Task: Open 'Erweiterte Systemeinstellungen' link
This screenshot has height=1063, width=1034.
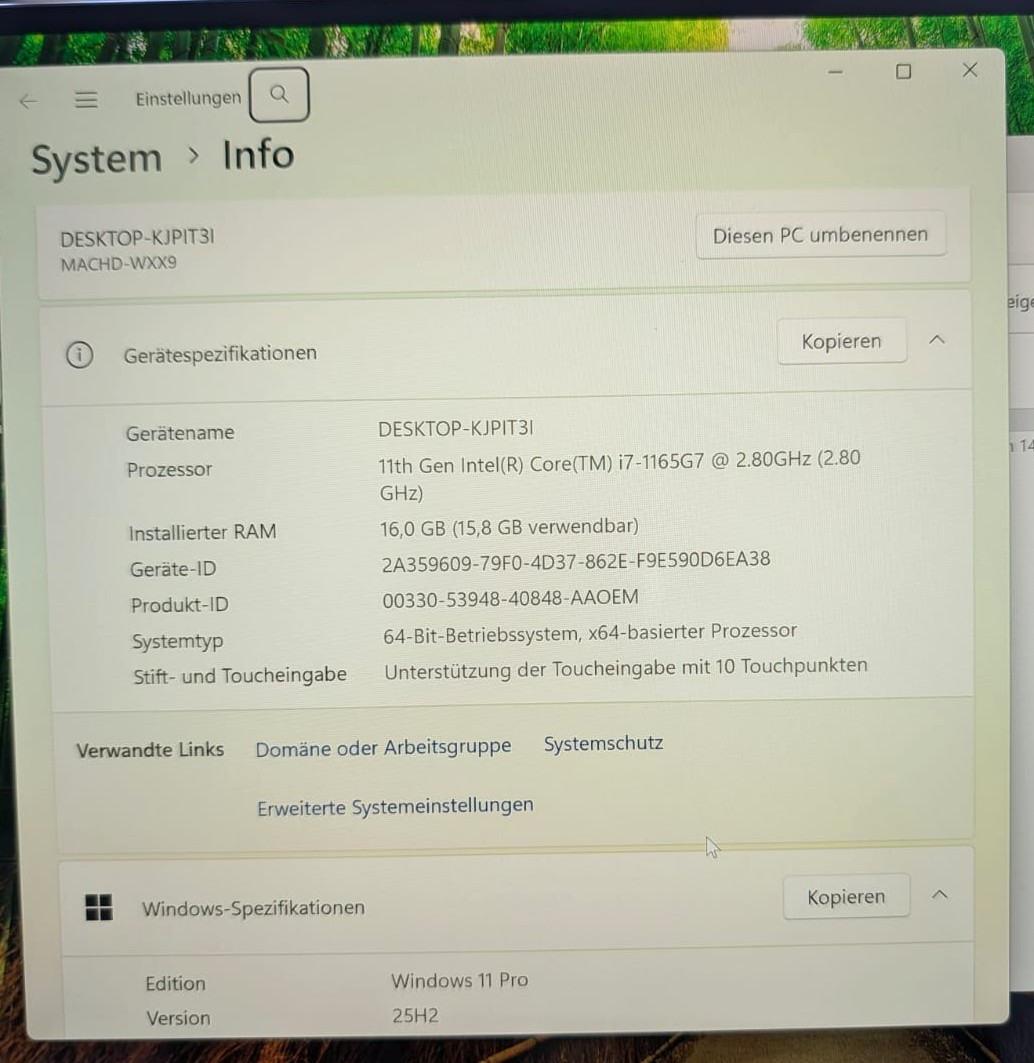Action: click(x=395, y=807)
